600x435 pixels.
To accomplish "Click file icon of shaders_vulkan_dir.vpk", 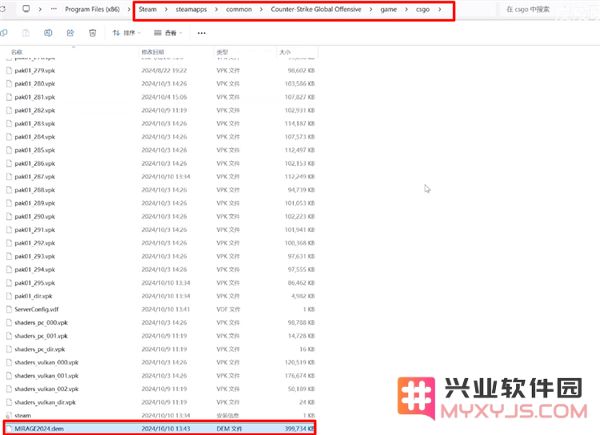I will pos(9,402).
